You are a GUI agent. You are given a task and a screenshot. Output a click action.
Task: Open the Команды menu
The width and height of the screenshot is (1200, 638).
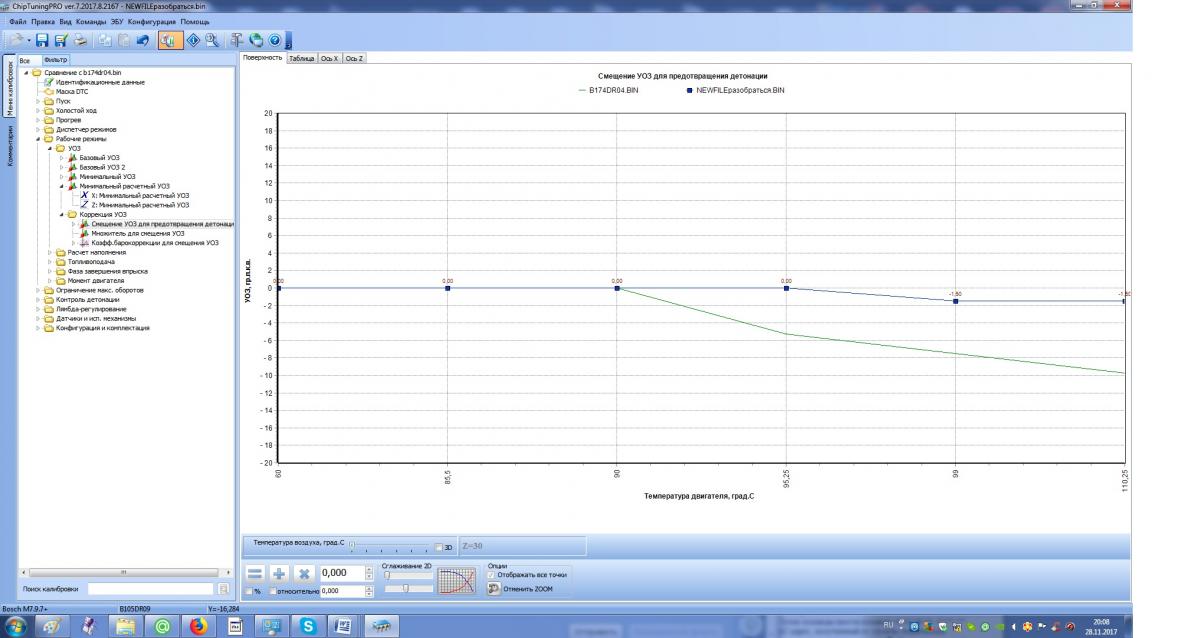tap(91, 21)
